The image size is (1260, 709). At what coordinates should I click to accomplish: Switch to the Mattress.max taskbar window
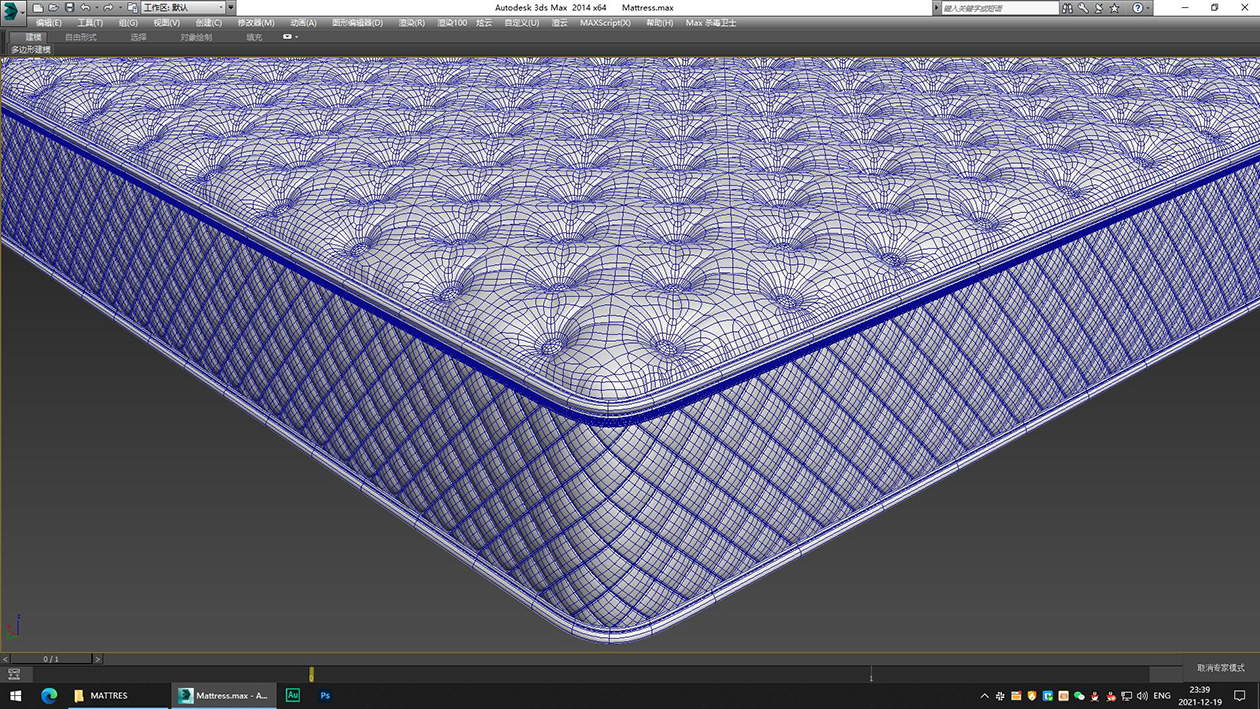(x=224, y=695)
